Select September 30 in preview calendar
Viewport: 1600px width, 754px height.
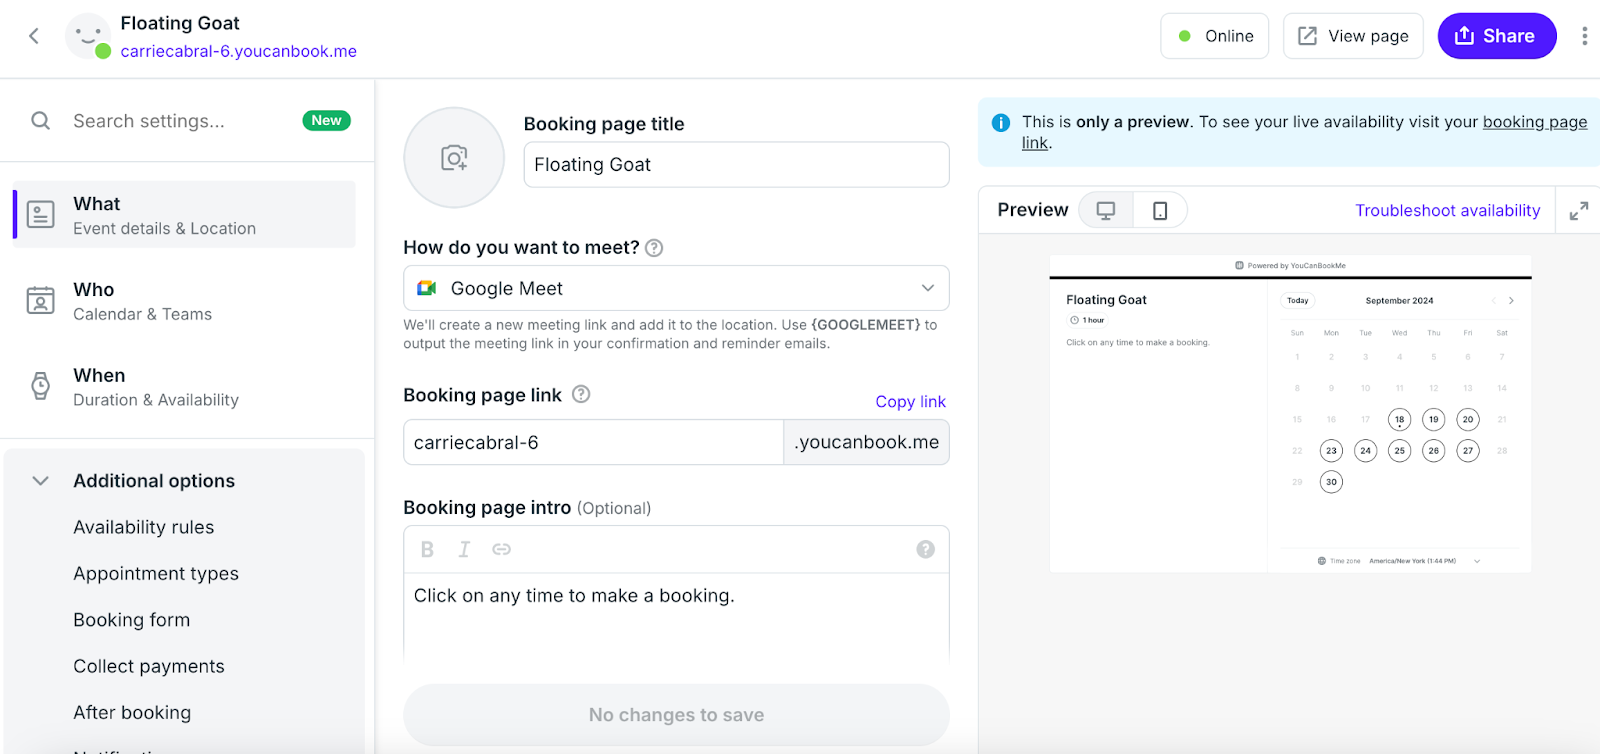tap(1331, 482)
